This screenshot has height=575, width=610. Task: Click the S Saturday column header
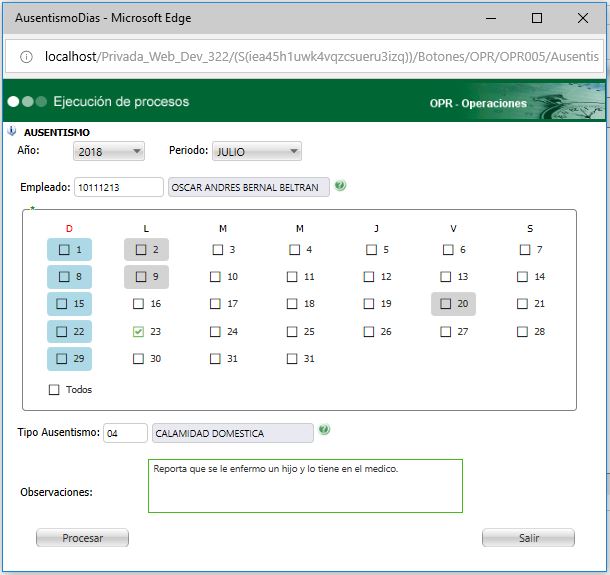tap(530, 229)
